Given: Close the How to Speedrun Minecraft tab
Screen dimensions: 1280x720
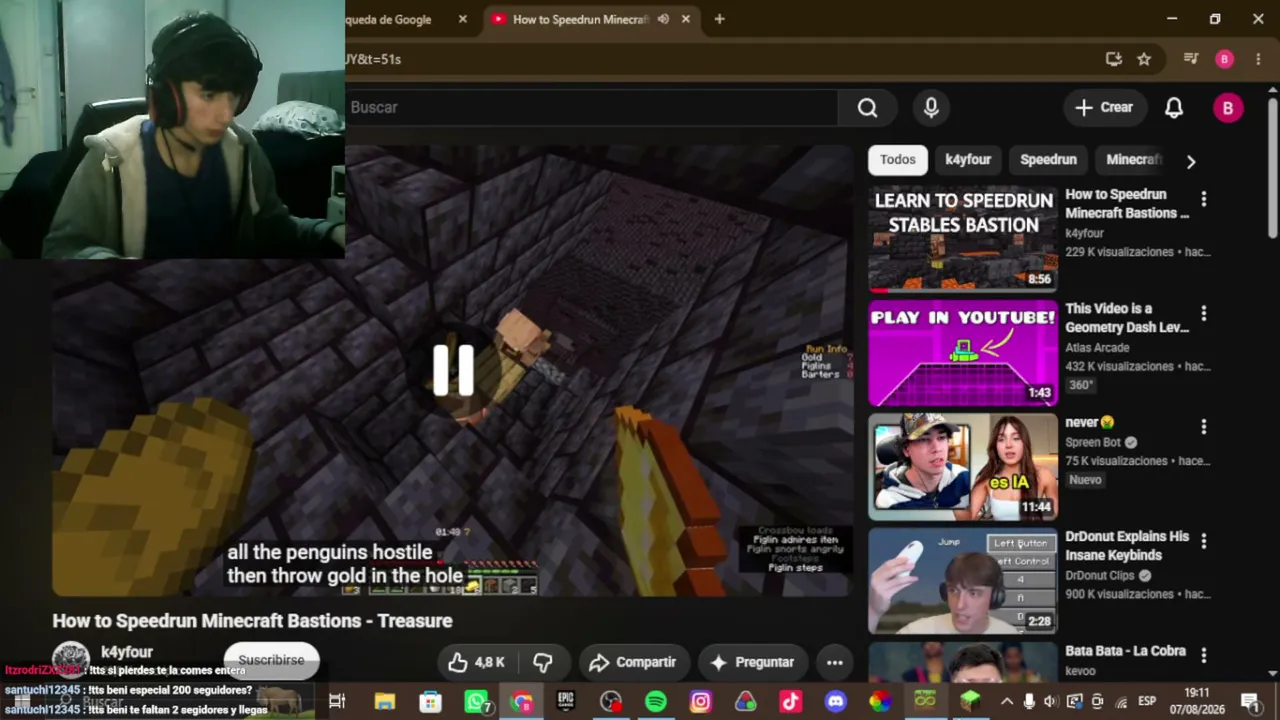Looking at the screenshot, I should click(x=686, y=19).
